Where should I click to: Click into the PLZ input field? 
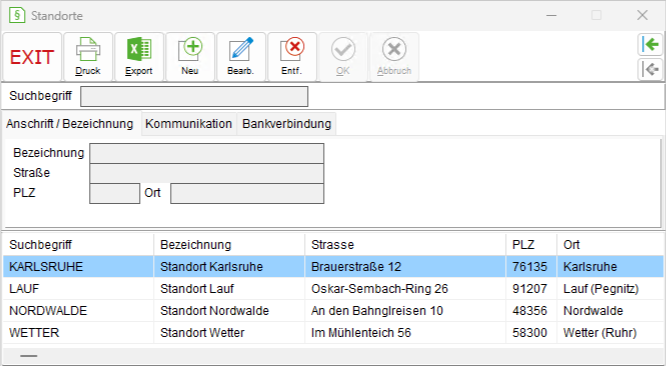(115, 193)
